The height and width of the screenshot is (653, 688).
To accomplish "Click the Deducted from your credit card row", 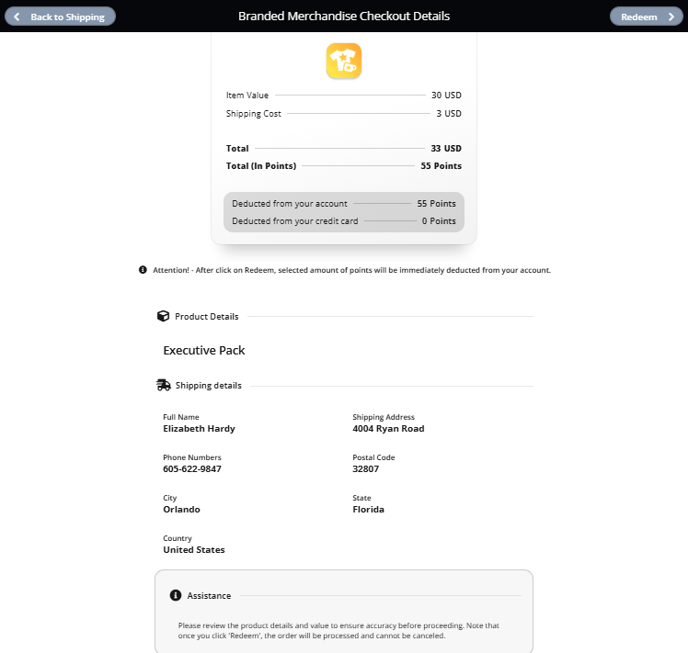I will click(344, 221).
